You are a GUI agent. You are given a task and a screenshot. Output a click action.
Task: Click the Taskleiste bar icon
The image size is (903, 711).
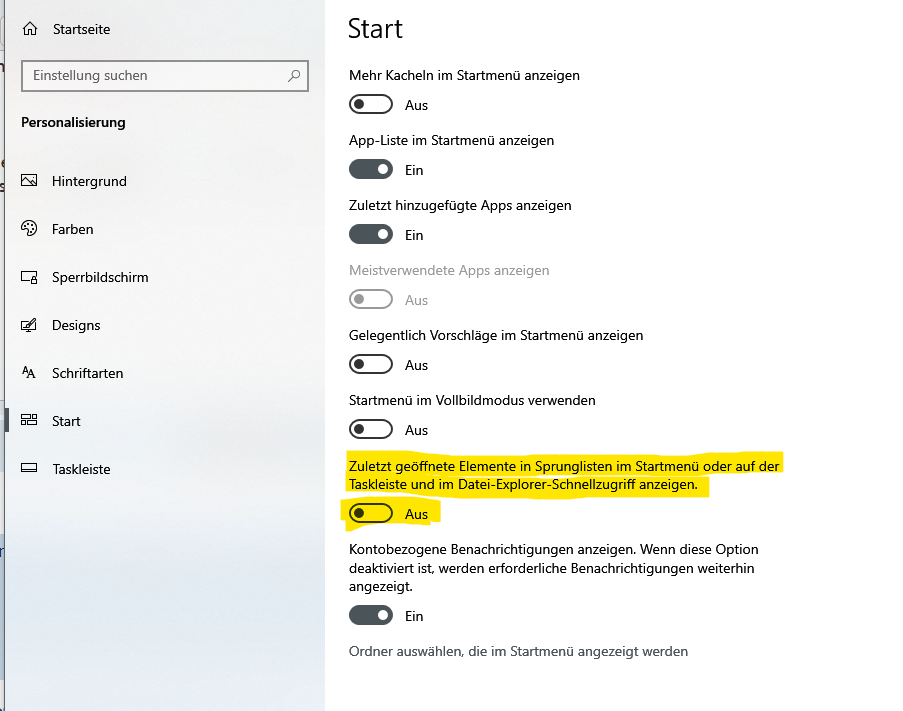pos(30,469)
